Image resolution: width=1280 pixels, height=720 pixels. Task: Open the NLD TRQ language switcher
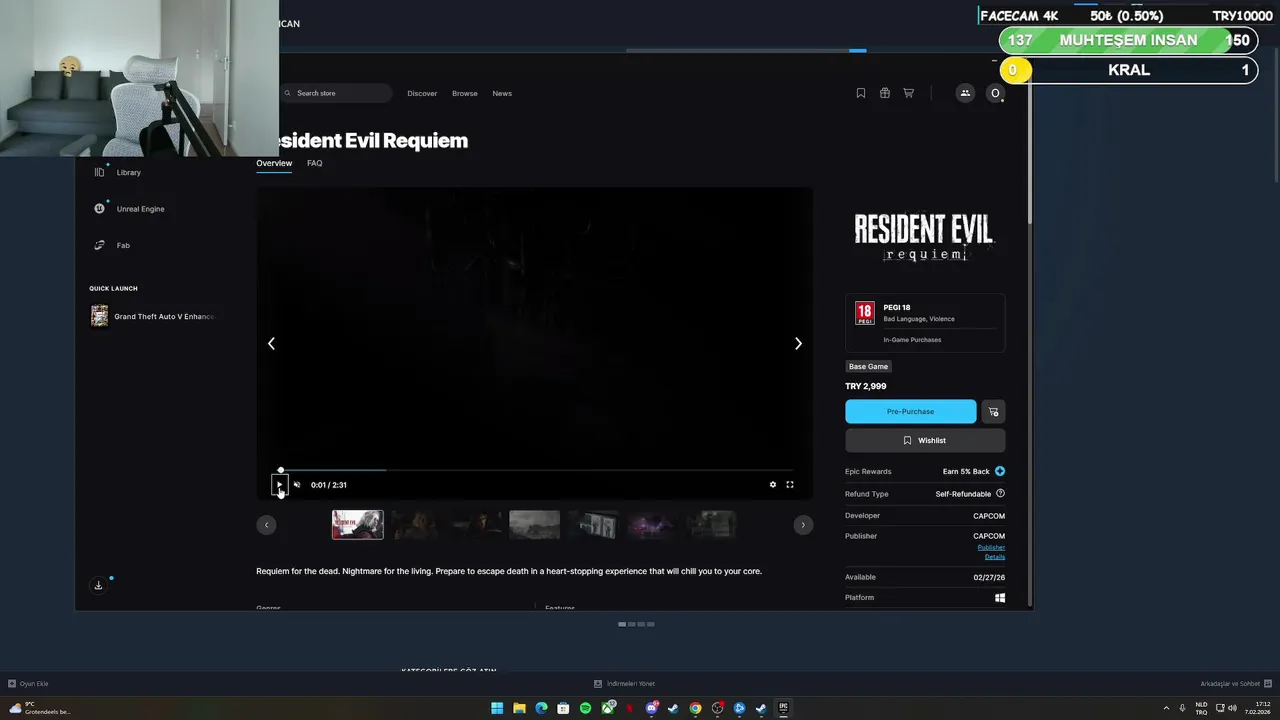1201,708
